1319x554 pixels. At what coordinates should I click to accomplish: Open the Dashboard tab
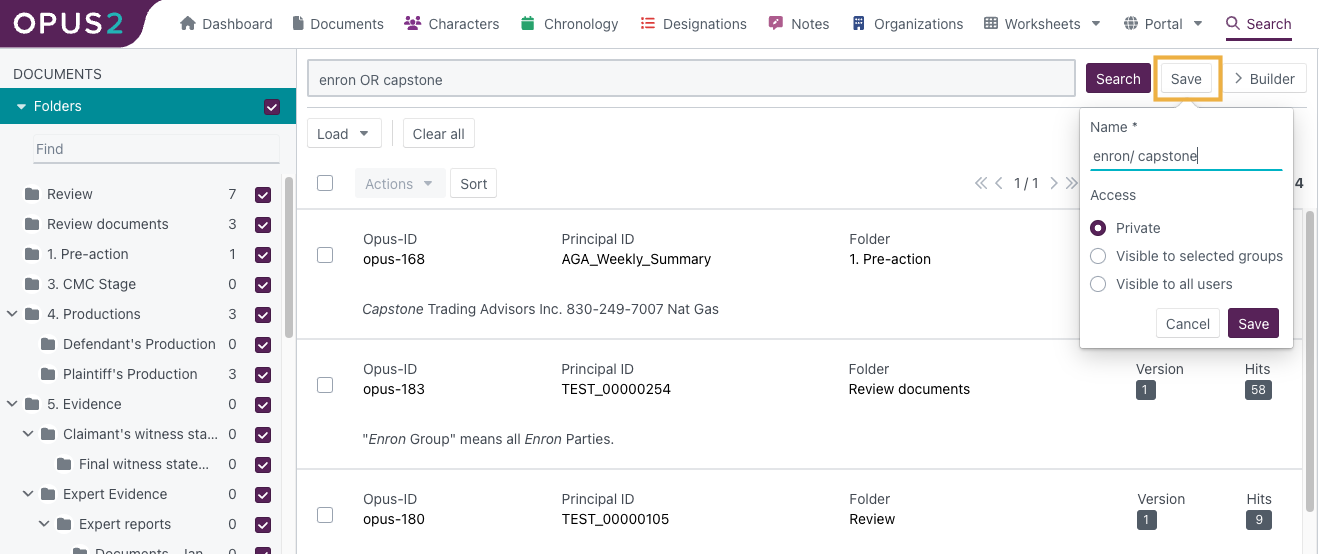tap(226, 23)
